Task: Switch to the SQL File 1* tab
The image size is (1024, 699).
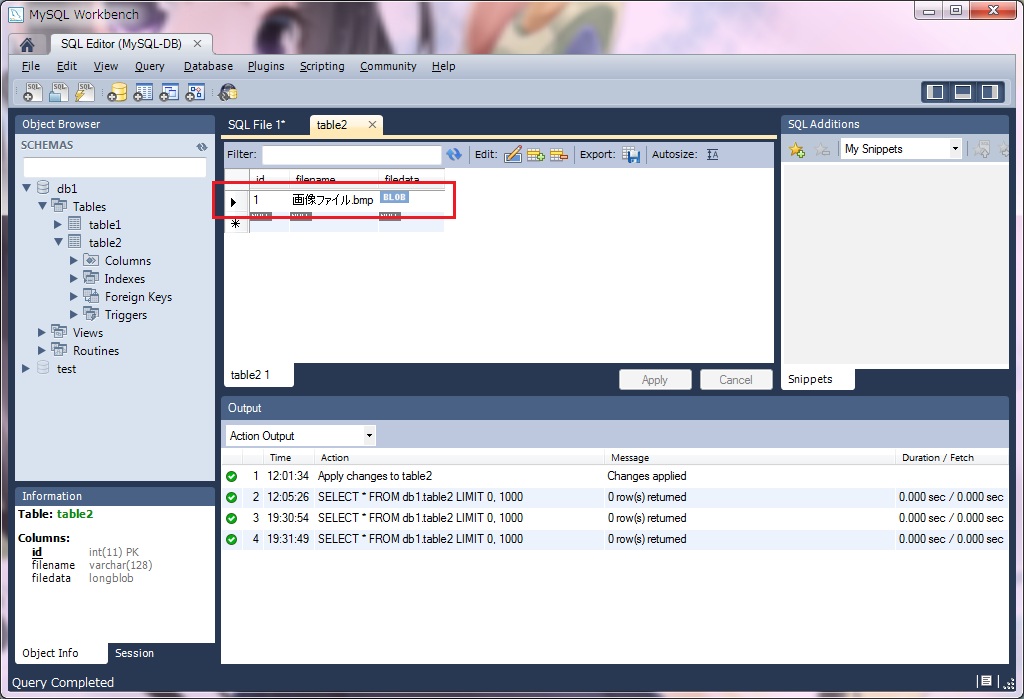Action: [257, 124]
